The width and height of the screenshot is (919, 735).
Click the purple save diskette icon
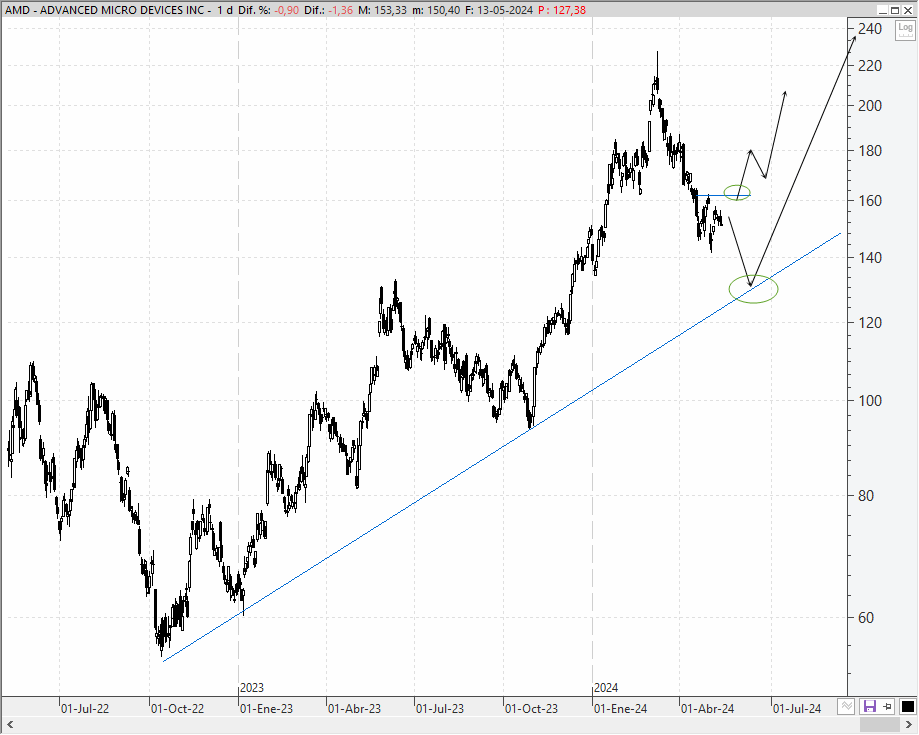869,706
